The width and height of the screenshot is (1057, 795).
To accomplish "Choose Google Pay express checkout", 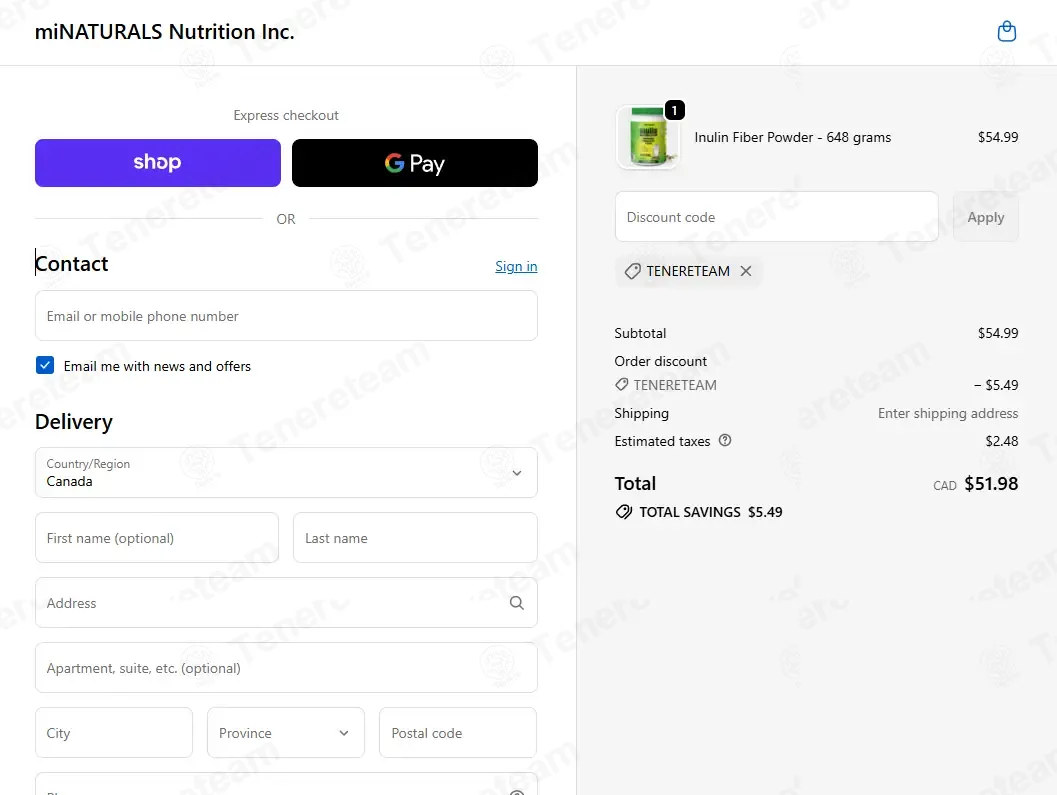I will click(x=415, y=163).
